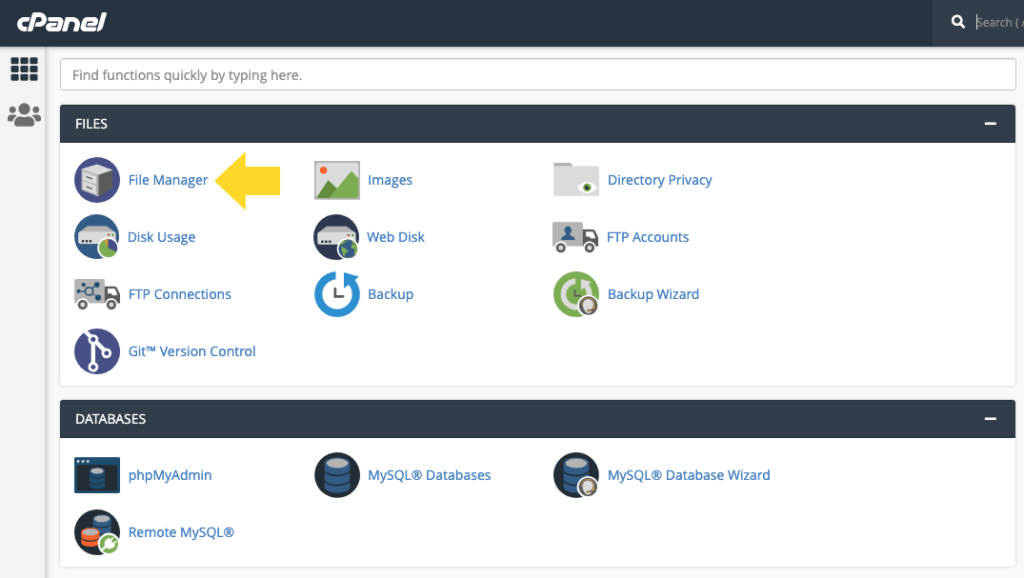The image size is (1024, 578).
Task: Click the Remote MySQL icon
Action: (97, 532)
